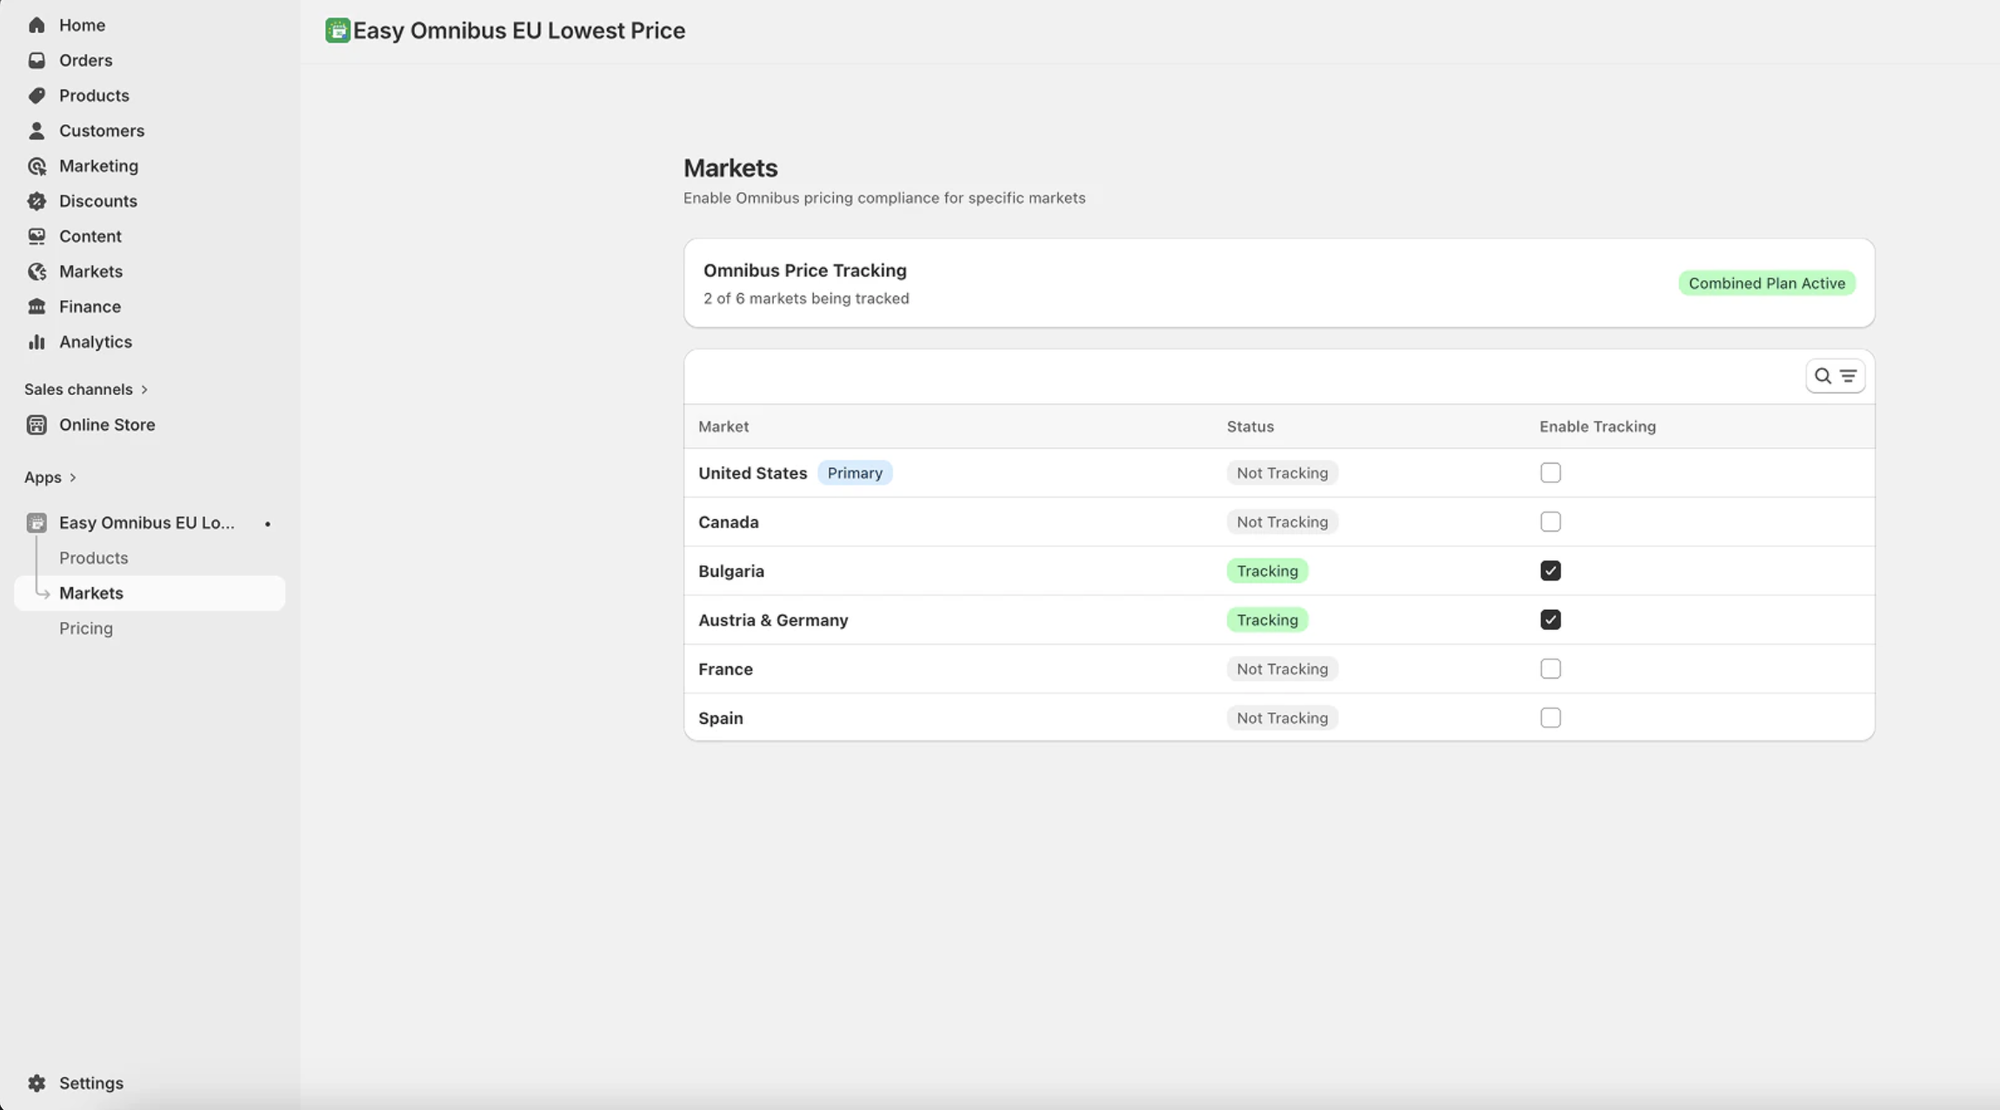Expand the Apps section chevron
The height and width of the screenshot is (1110, 2000).
73,478
